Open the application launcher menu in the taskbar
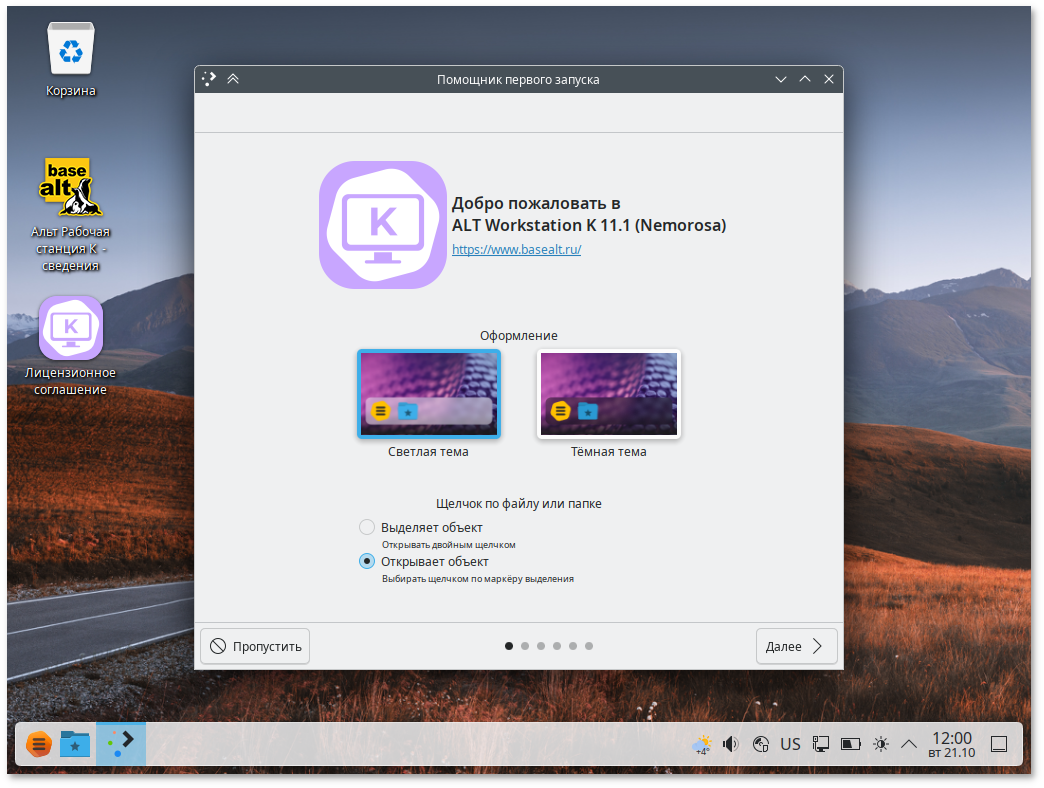The height and width of the screenshot is (788, 1044). (x=38, y=744)
